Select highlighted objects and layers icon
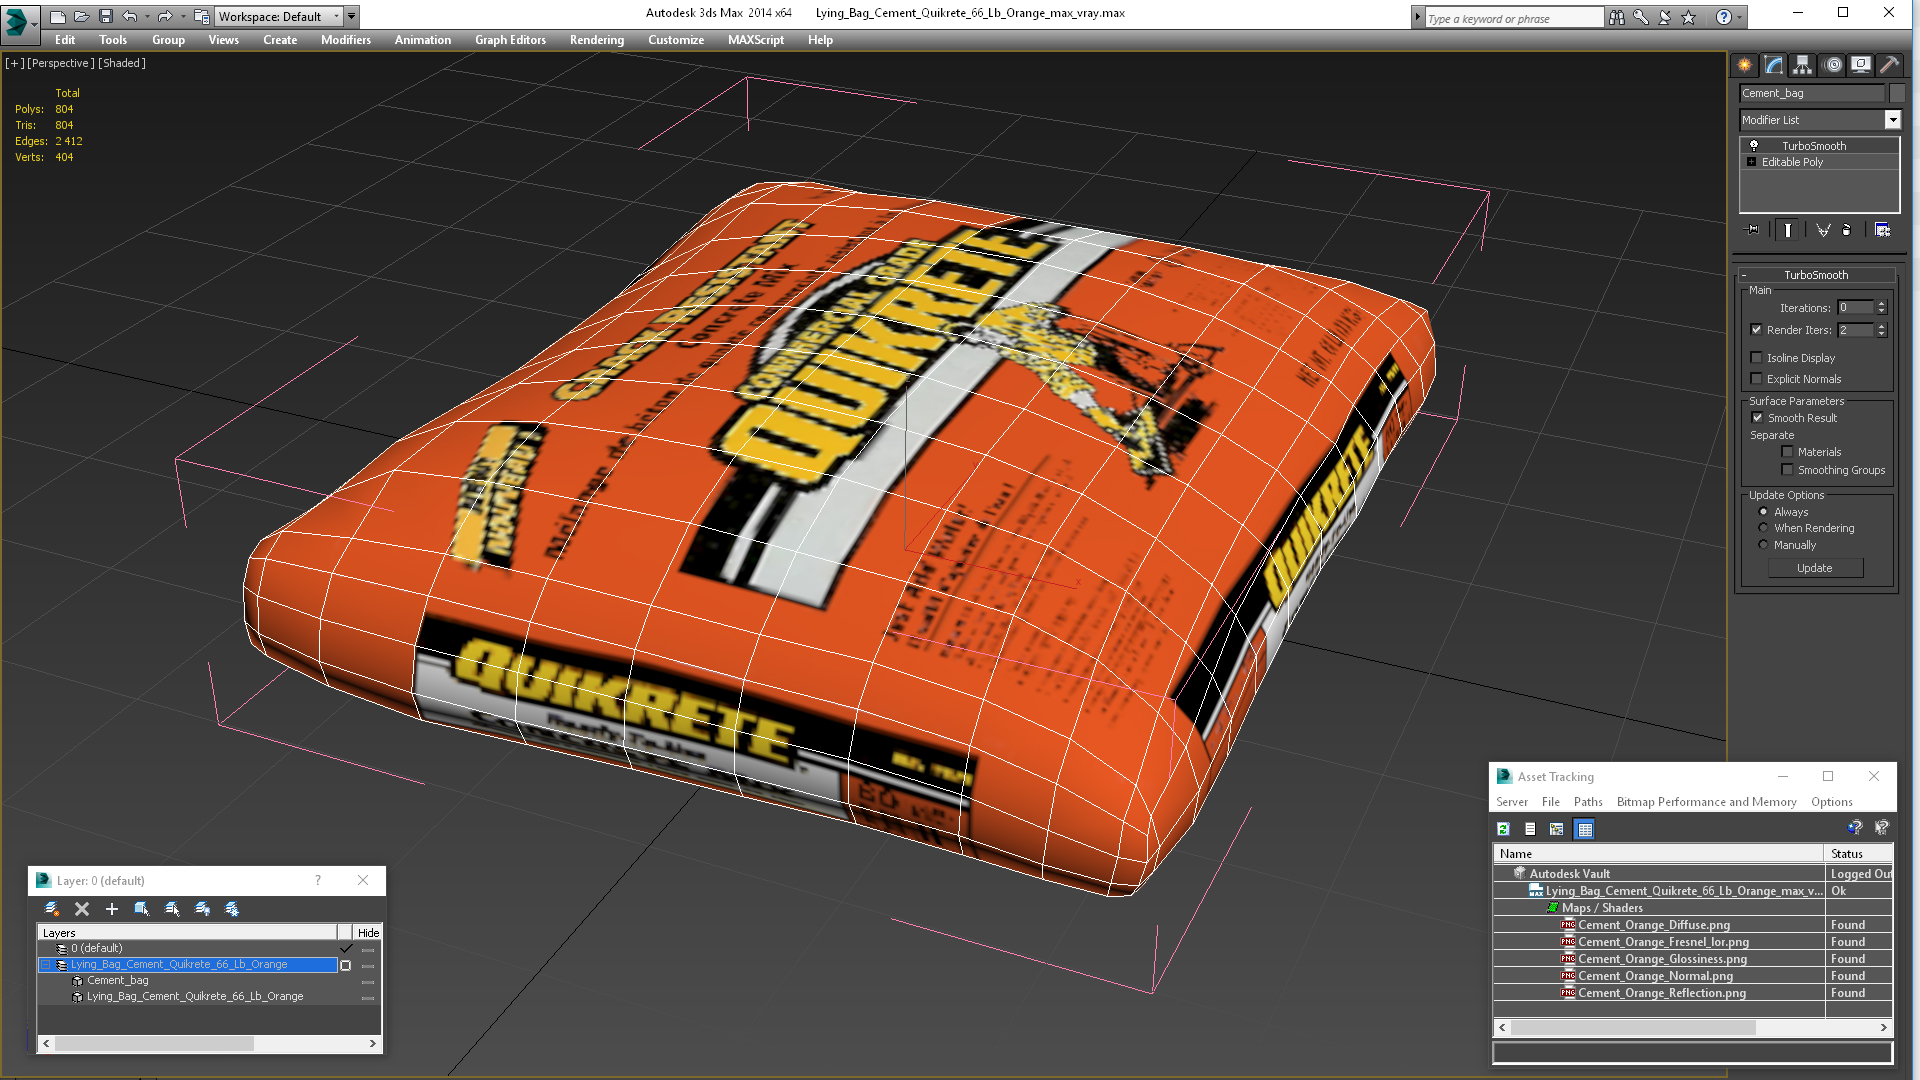The width and height of the screenshot is (1920, 1080). tap(142, 909)
